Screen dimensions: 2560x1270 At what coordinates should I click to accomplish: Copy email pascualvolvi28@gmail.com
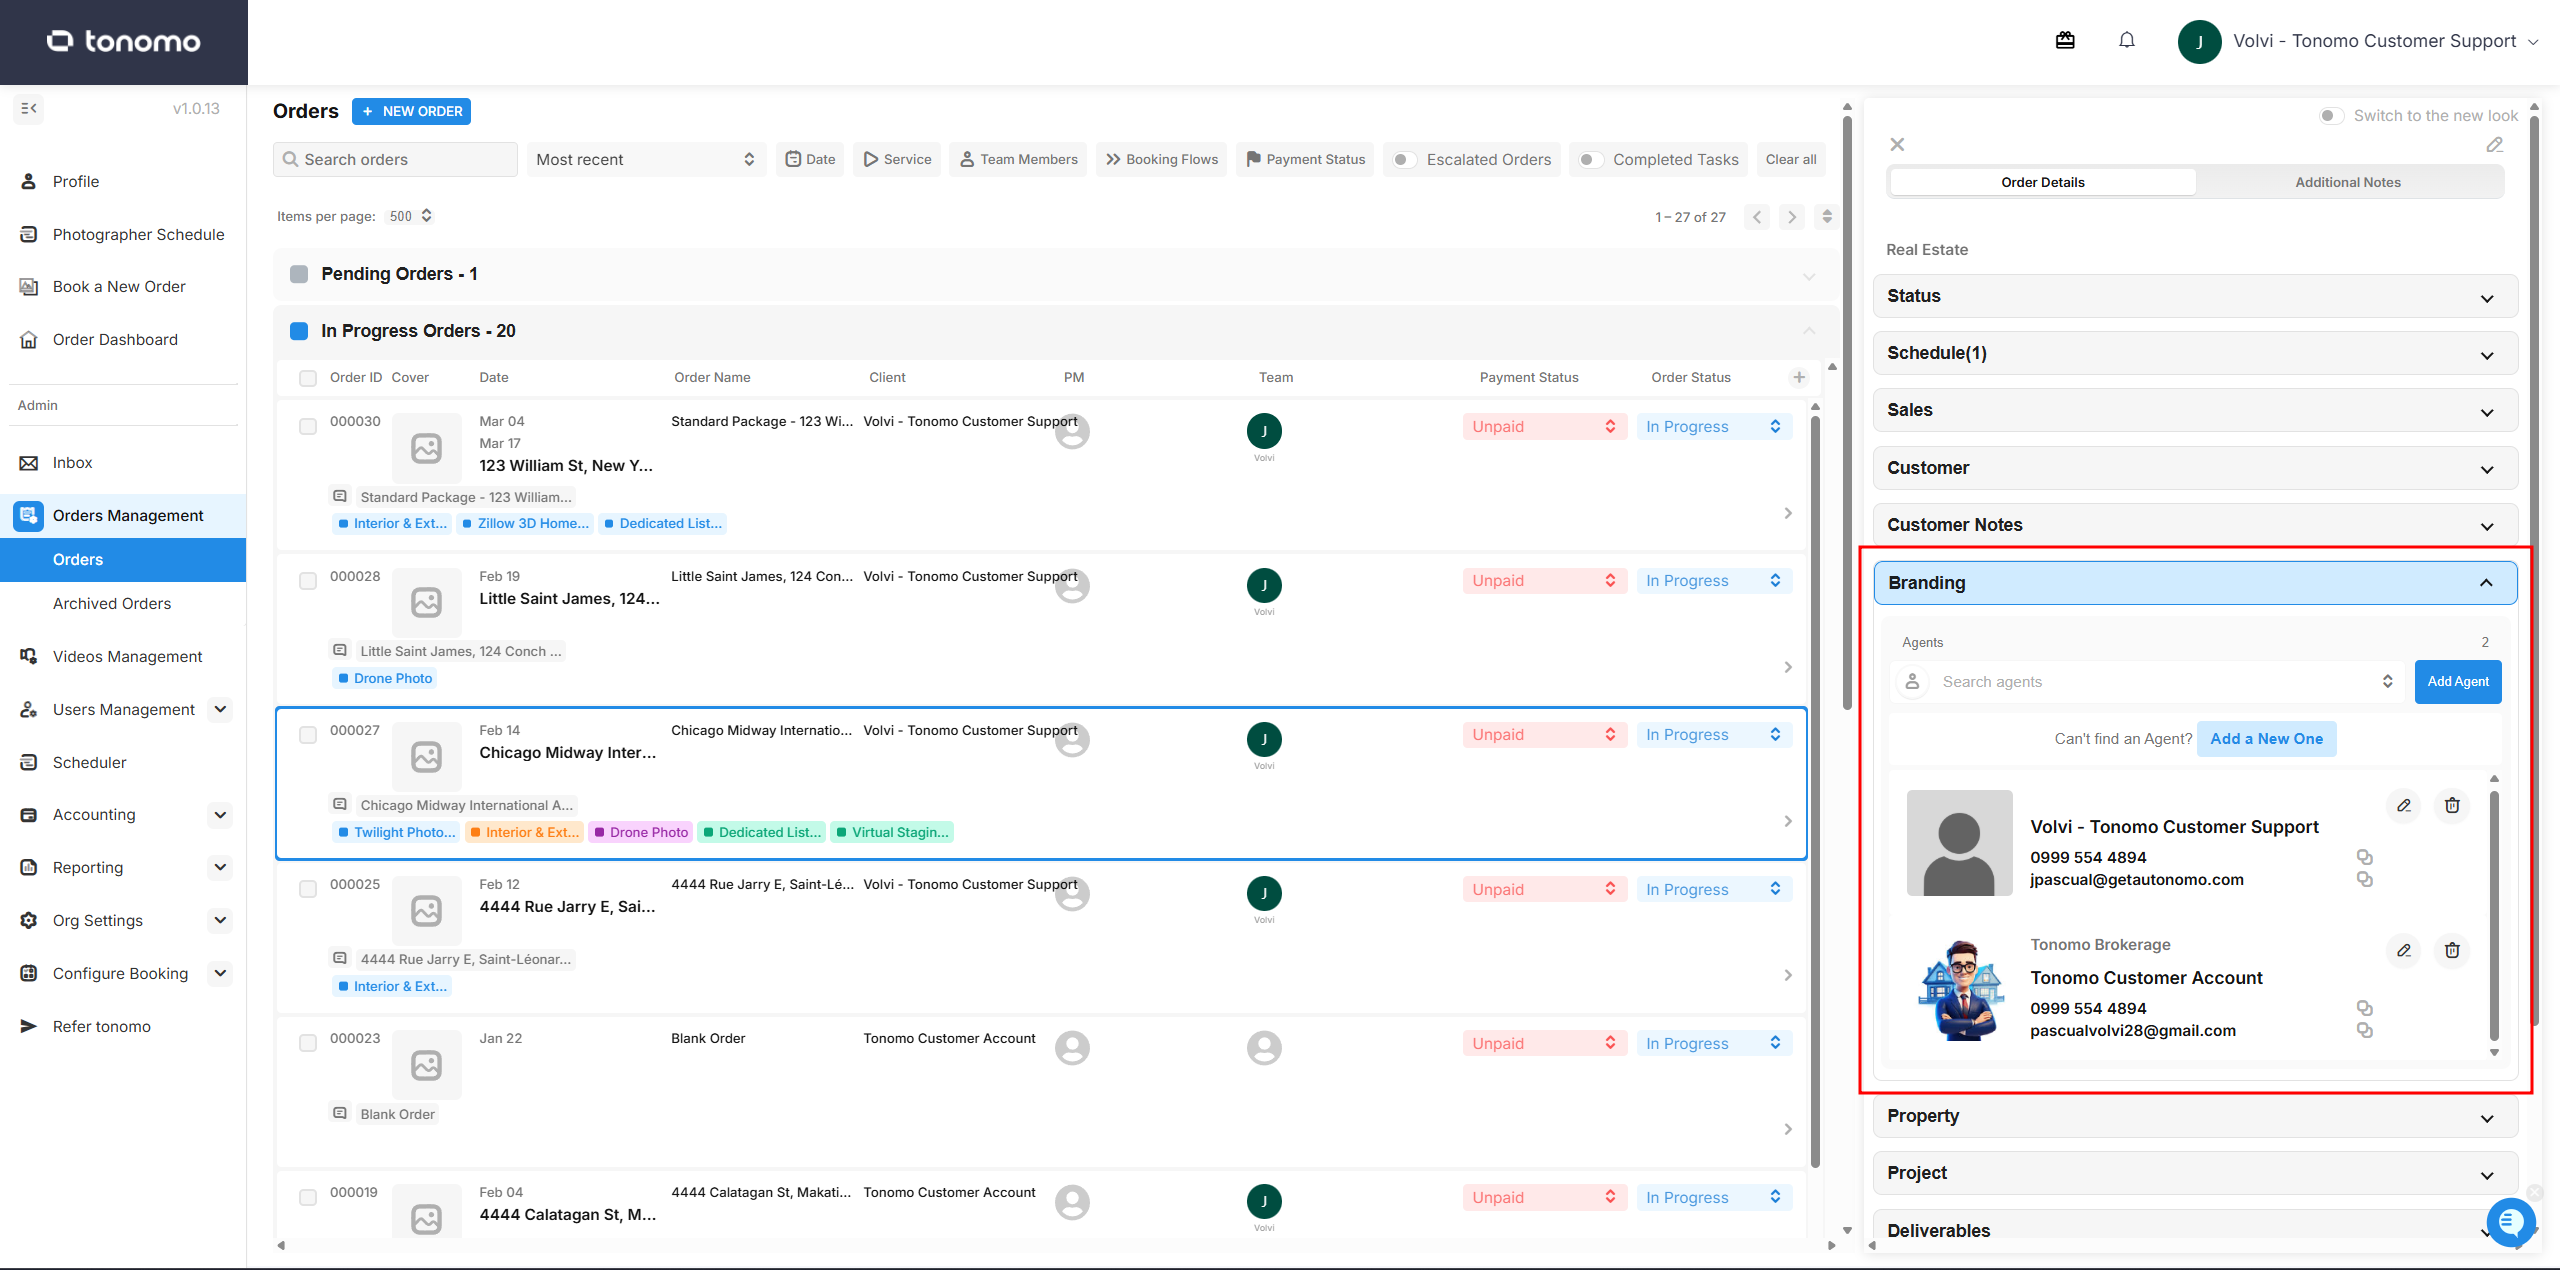(x=2364, y=1031)
